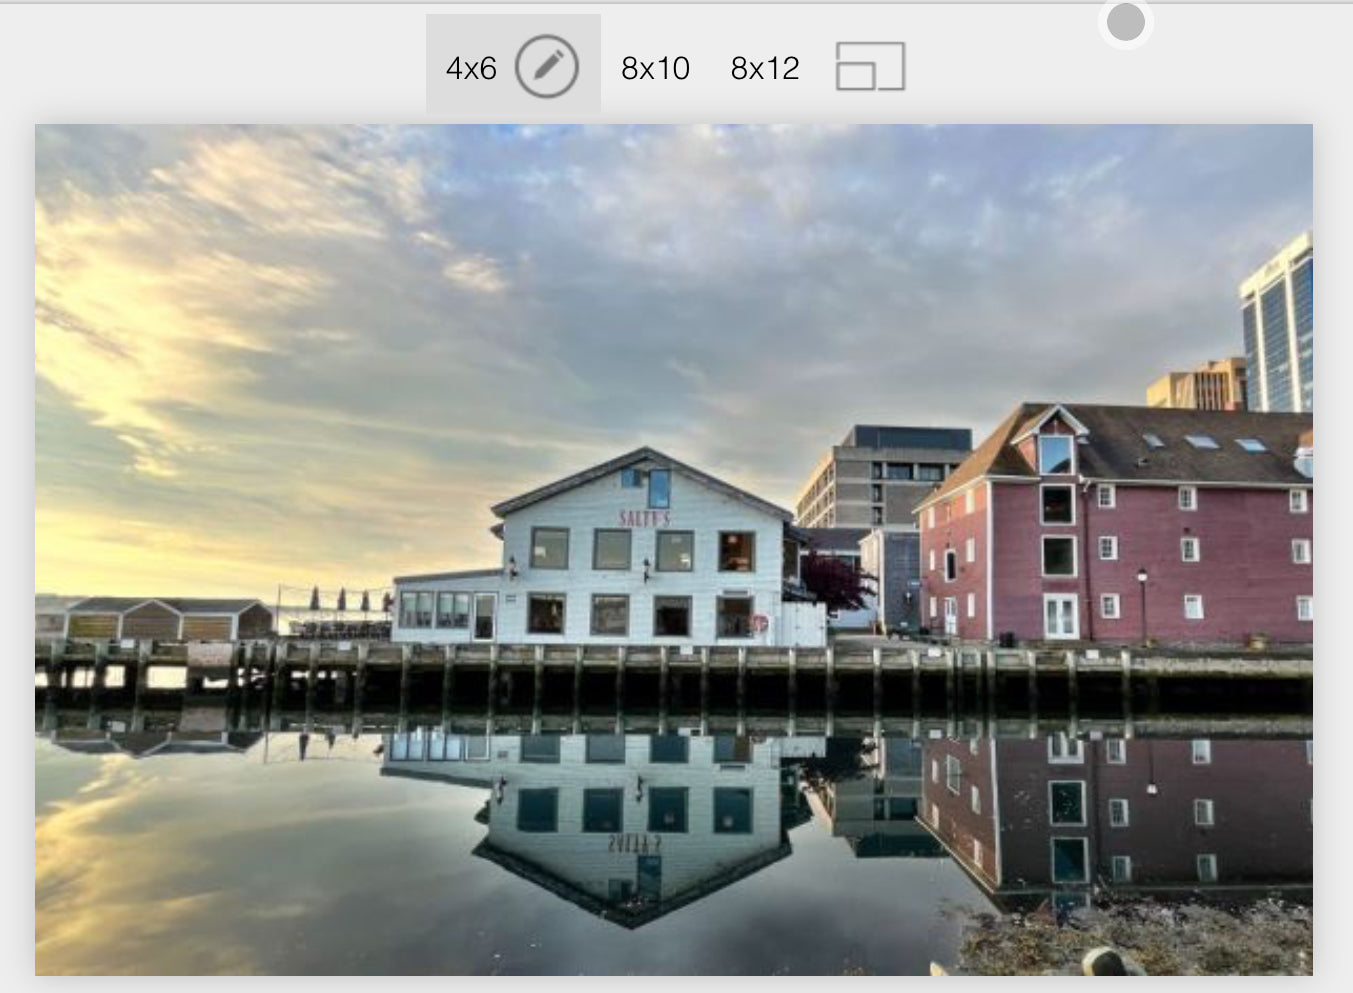Click the rocky shoreline in the bottom corner
This screenshot has width=1353, height=993.
click(x=1150, y=940)
